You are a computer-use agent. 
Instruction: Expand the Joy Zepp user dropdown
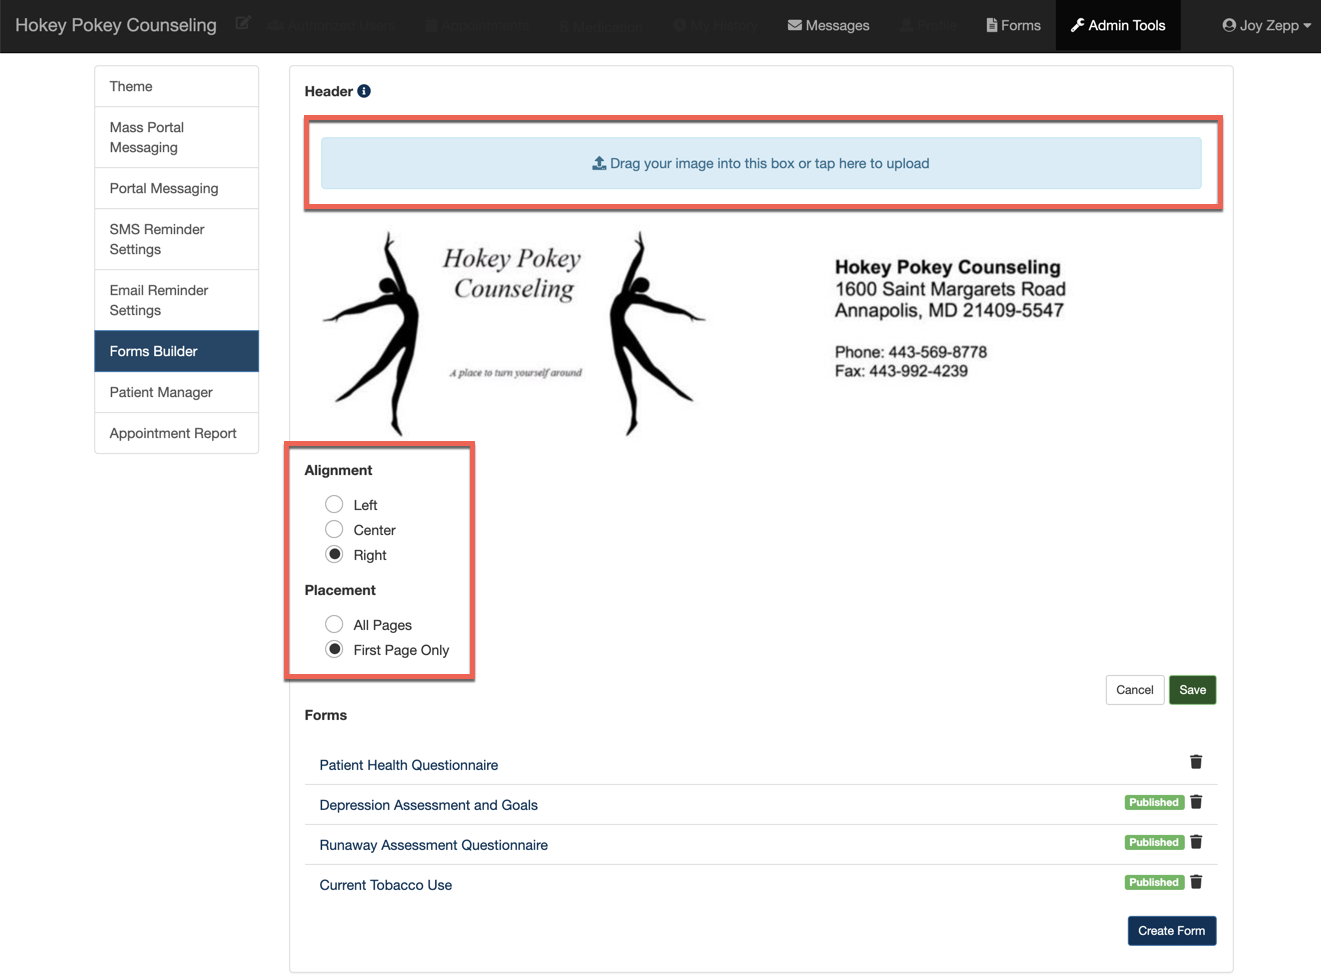tap(1266, 25)
